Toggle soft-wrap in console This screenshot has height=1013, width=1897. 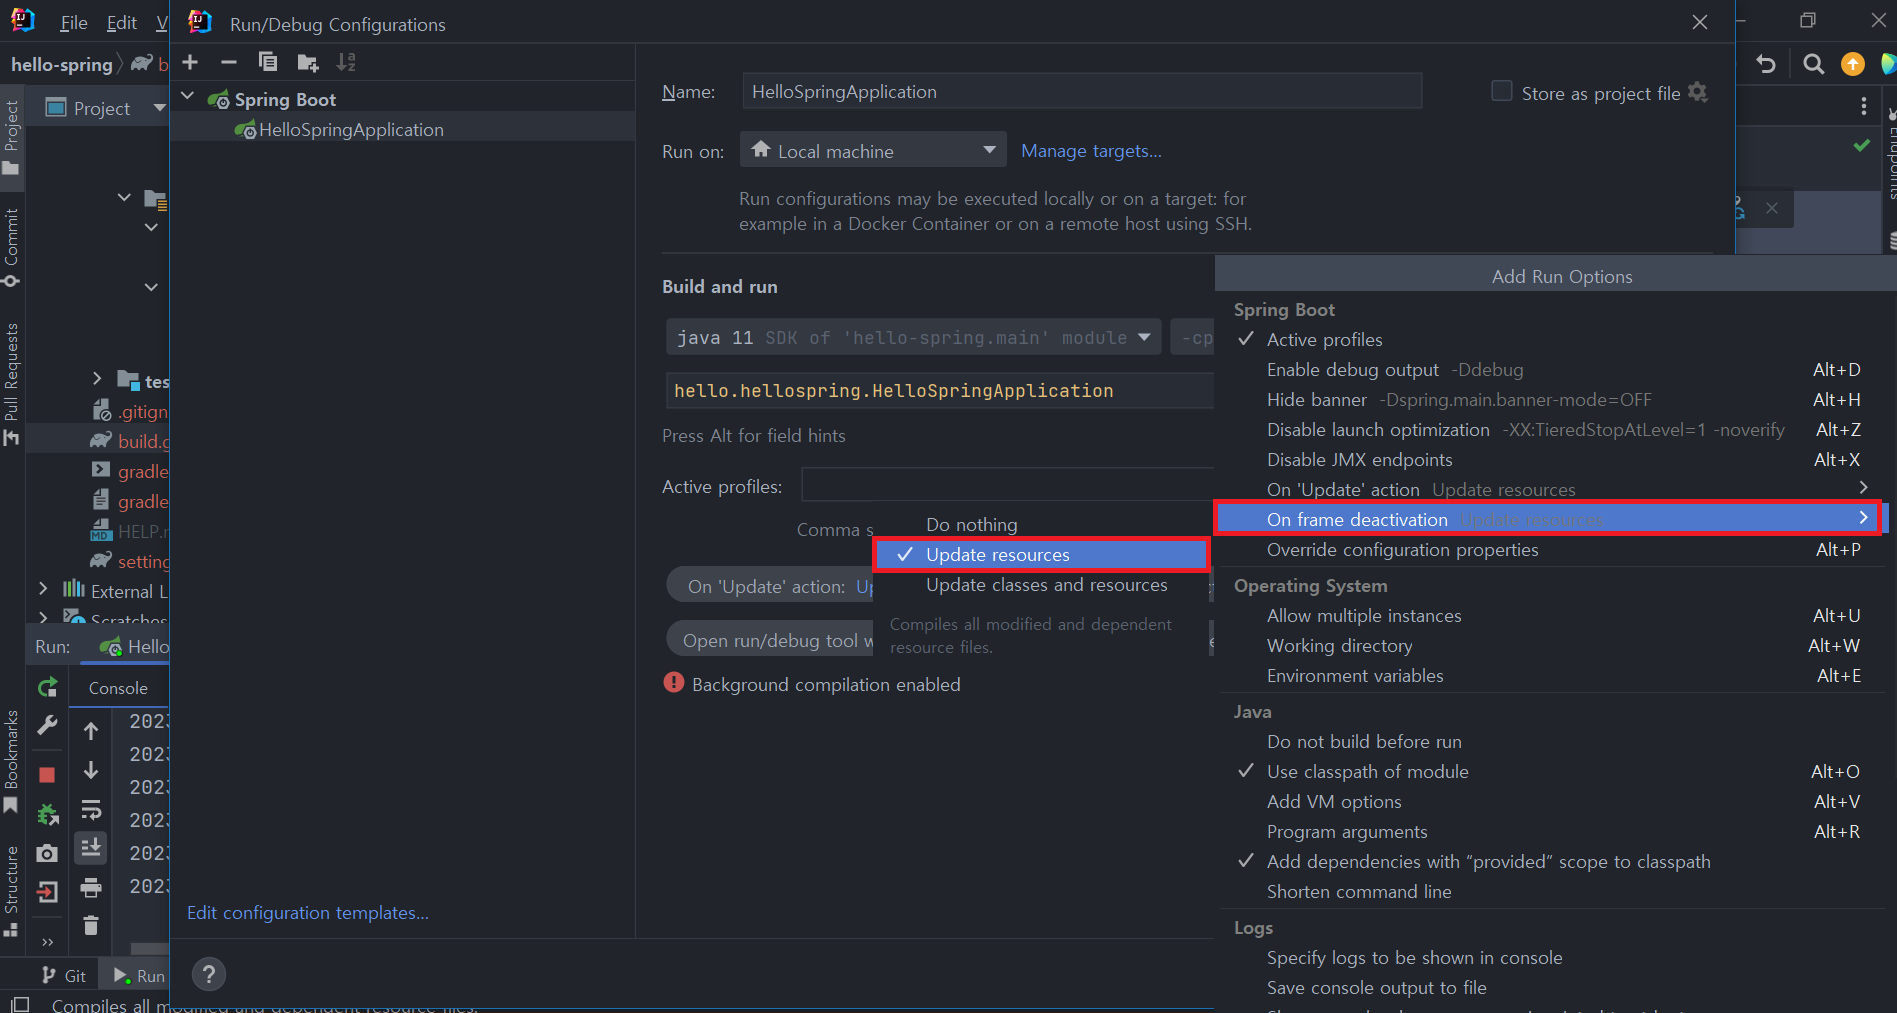[91, 809]
